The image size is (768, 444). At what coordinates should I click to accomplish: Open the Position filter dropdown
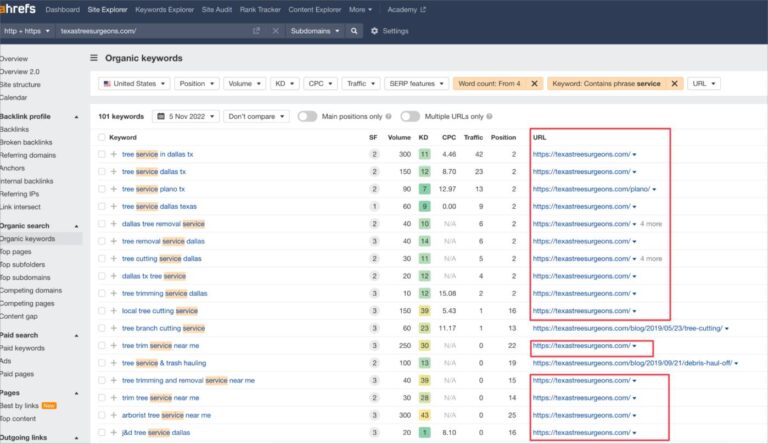click(196, 84)
